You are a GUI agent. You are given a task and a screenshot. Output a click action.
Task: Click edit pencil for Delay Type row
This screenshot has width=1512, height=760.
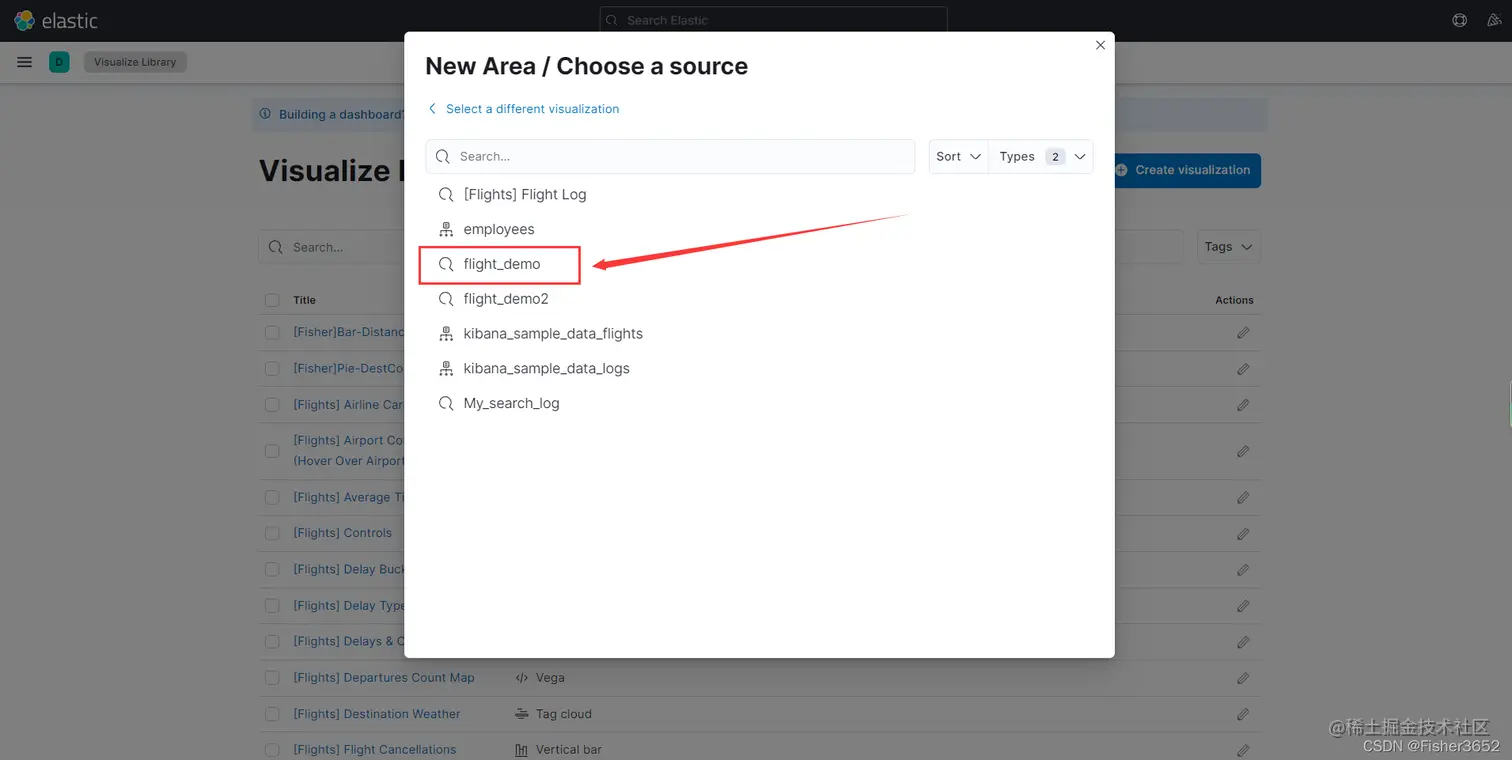[x=1243, y=605]
